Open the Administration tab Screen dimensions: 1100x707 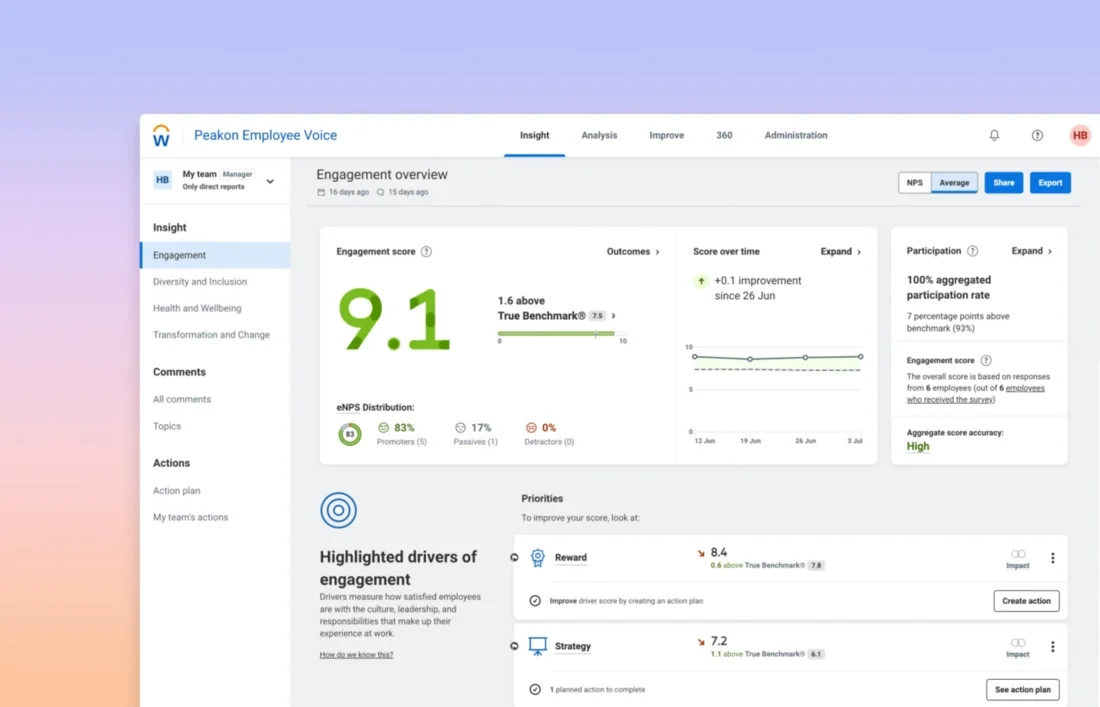pos(795,135)
